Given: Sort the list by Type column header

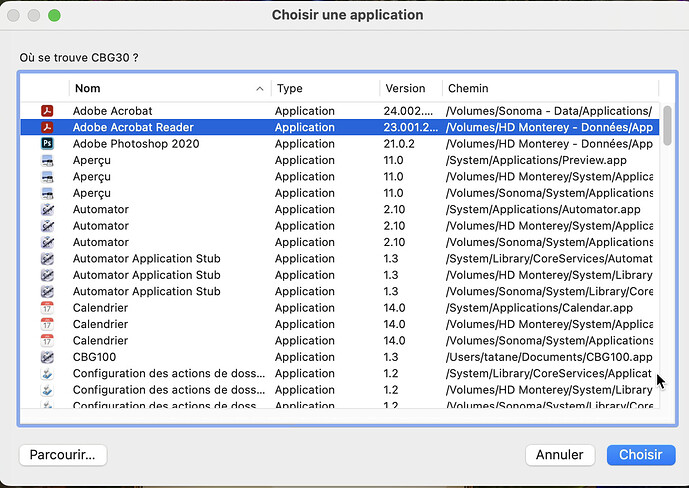Looking at the screenshot, I should click(326, 88).
